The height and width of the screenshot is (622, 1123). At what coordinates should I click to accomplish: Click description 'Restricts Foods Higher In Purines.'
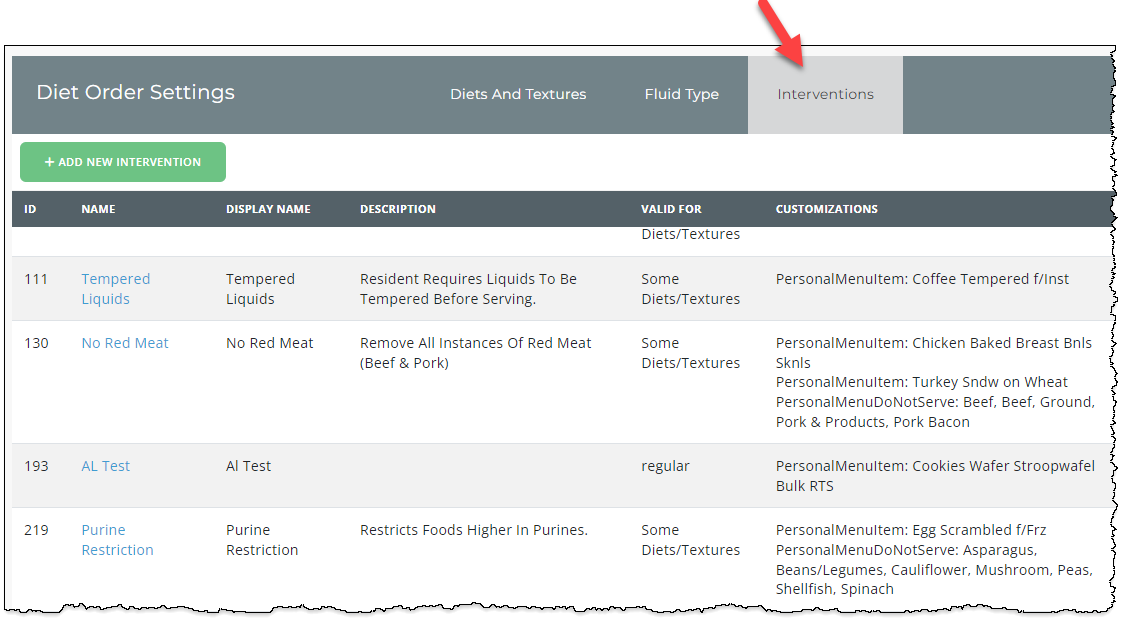tap(473, 530)
